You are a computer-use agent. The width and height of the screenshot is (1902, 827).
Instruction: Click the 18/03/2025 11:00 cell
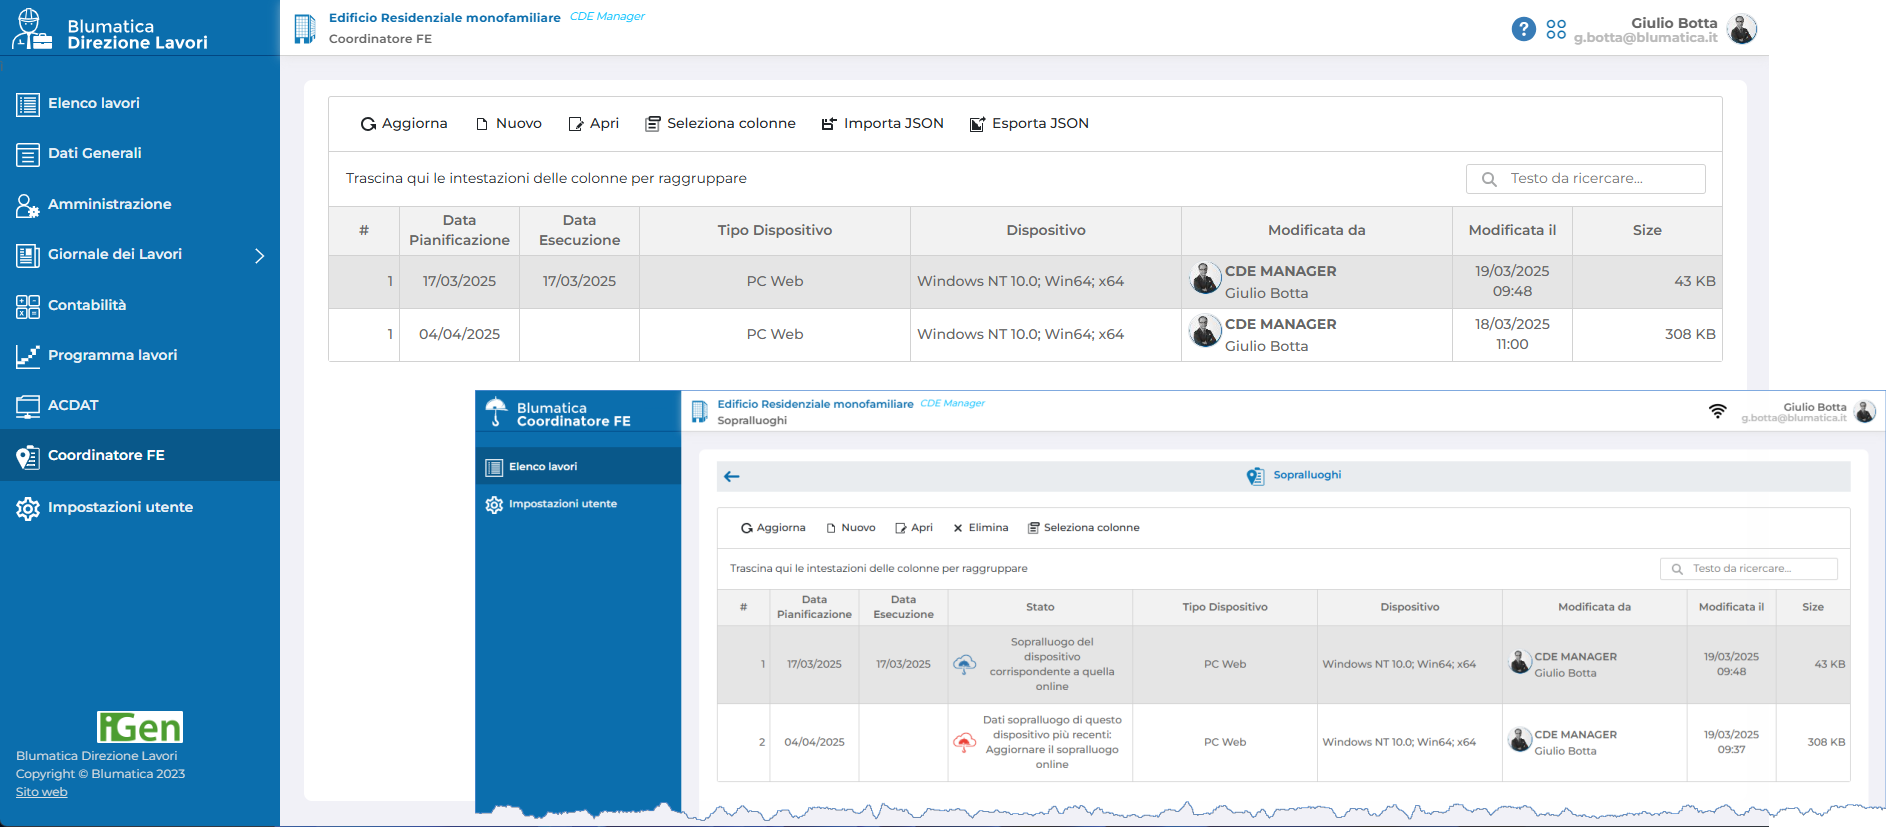point(1512,335)
